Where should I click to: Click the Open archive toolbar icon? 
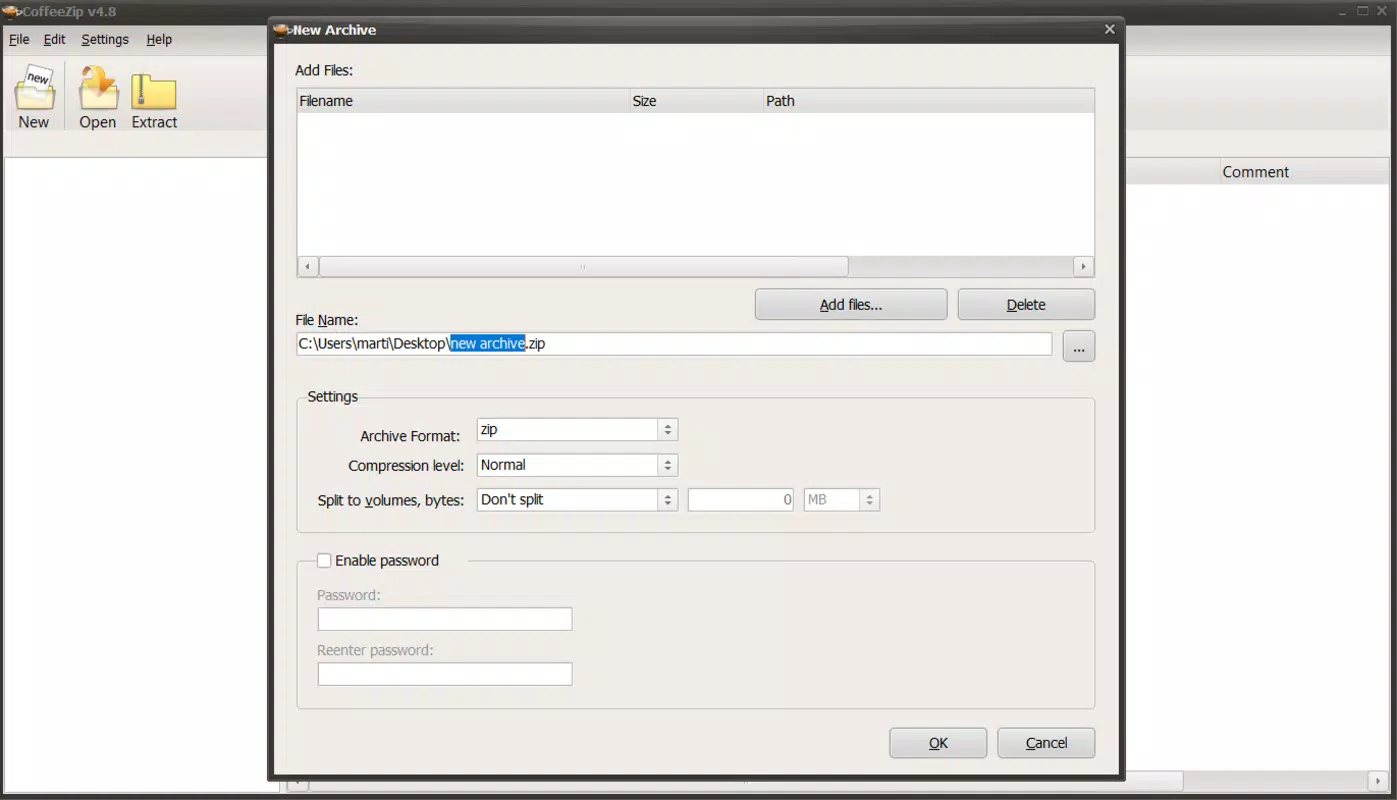pos(98,98)
